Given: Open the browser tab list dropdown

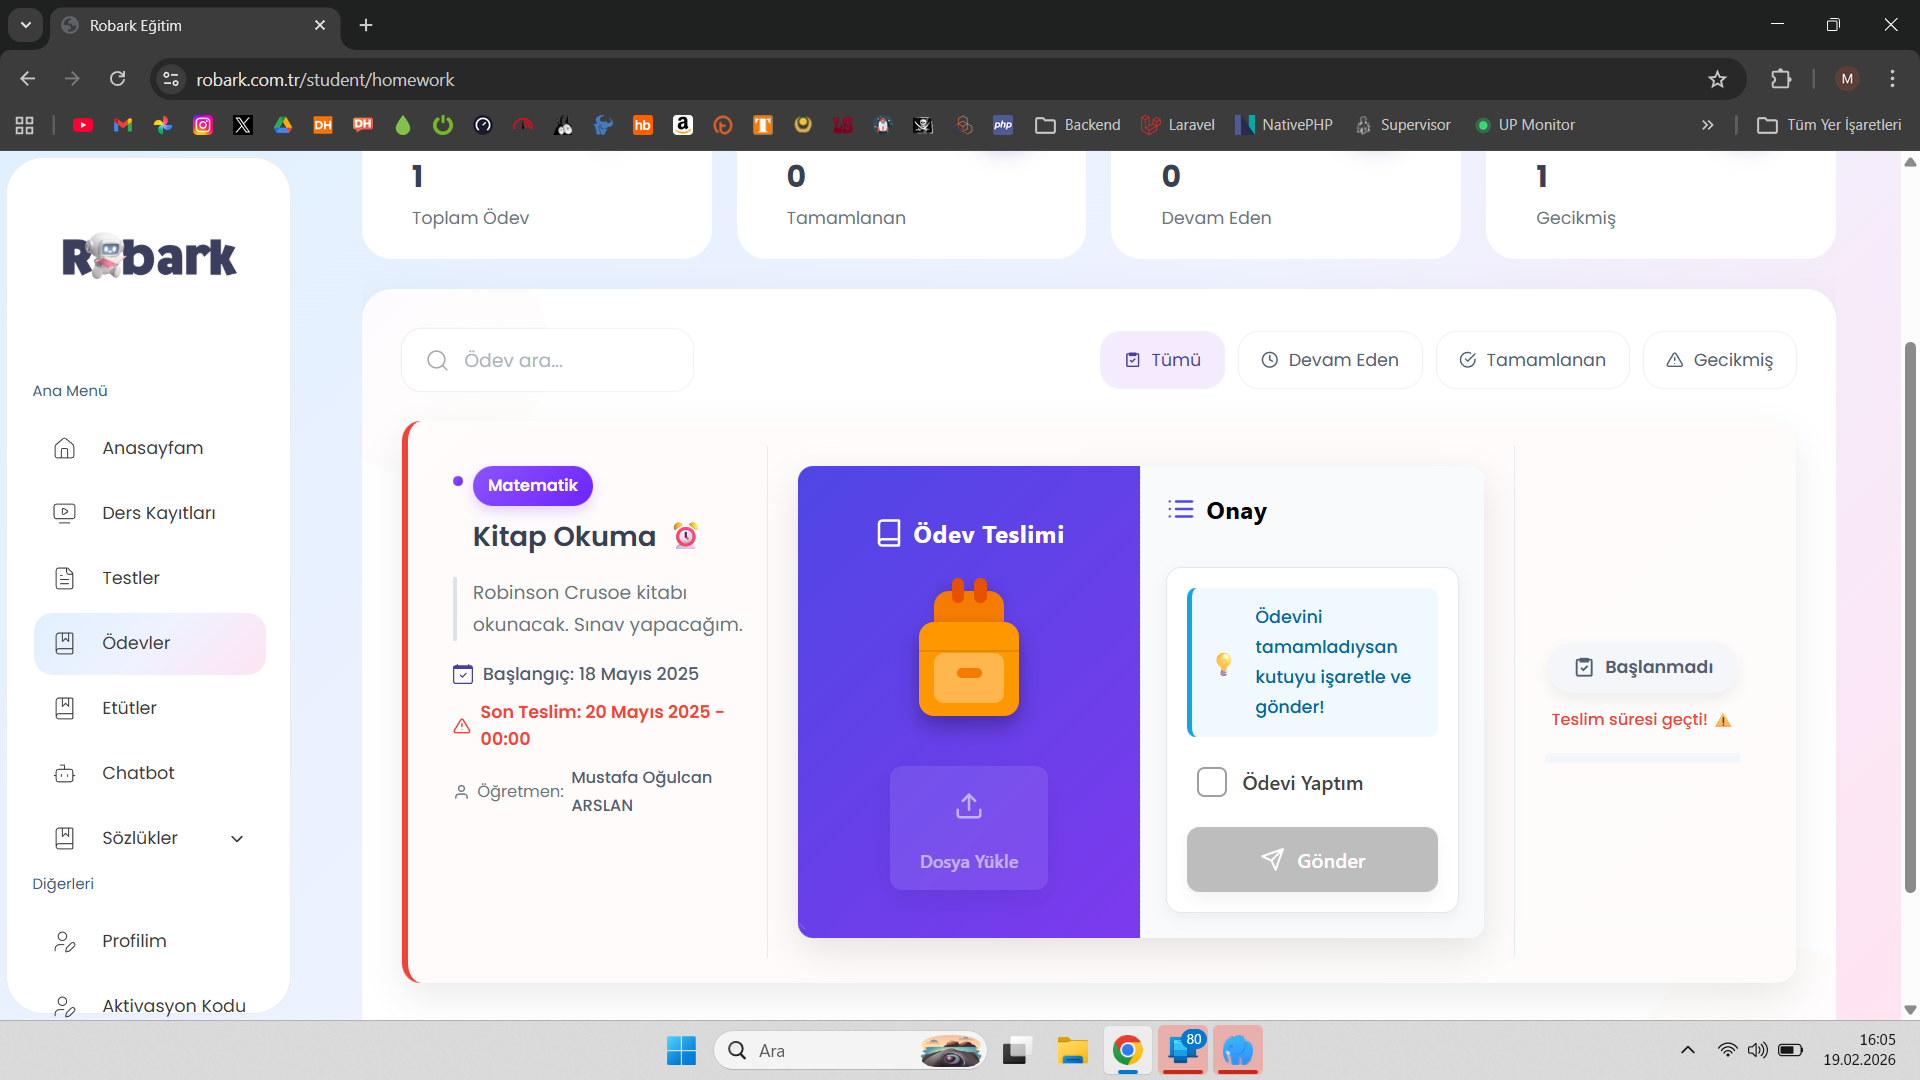Looking at the screenshot, I should pyautogui.click(x=25, y=25).
